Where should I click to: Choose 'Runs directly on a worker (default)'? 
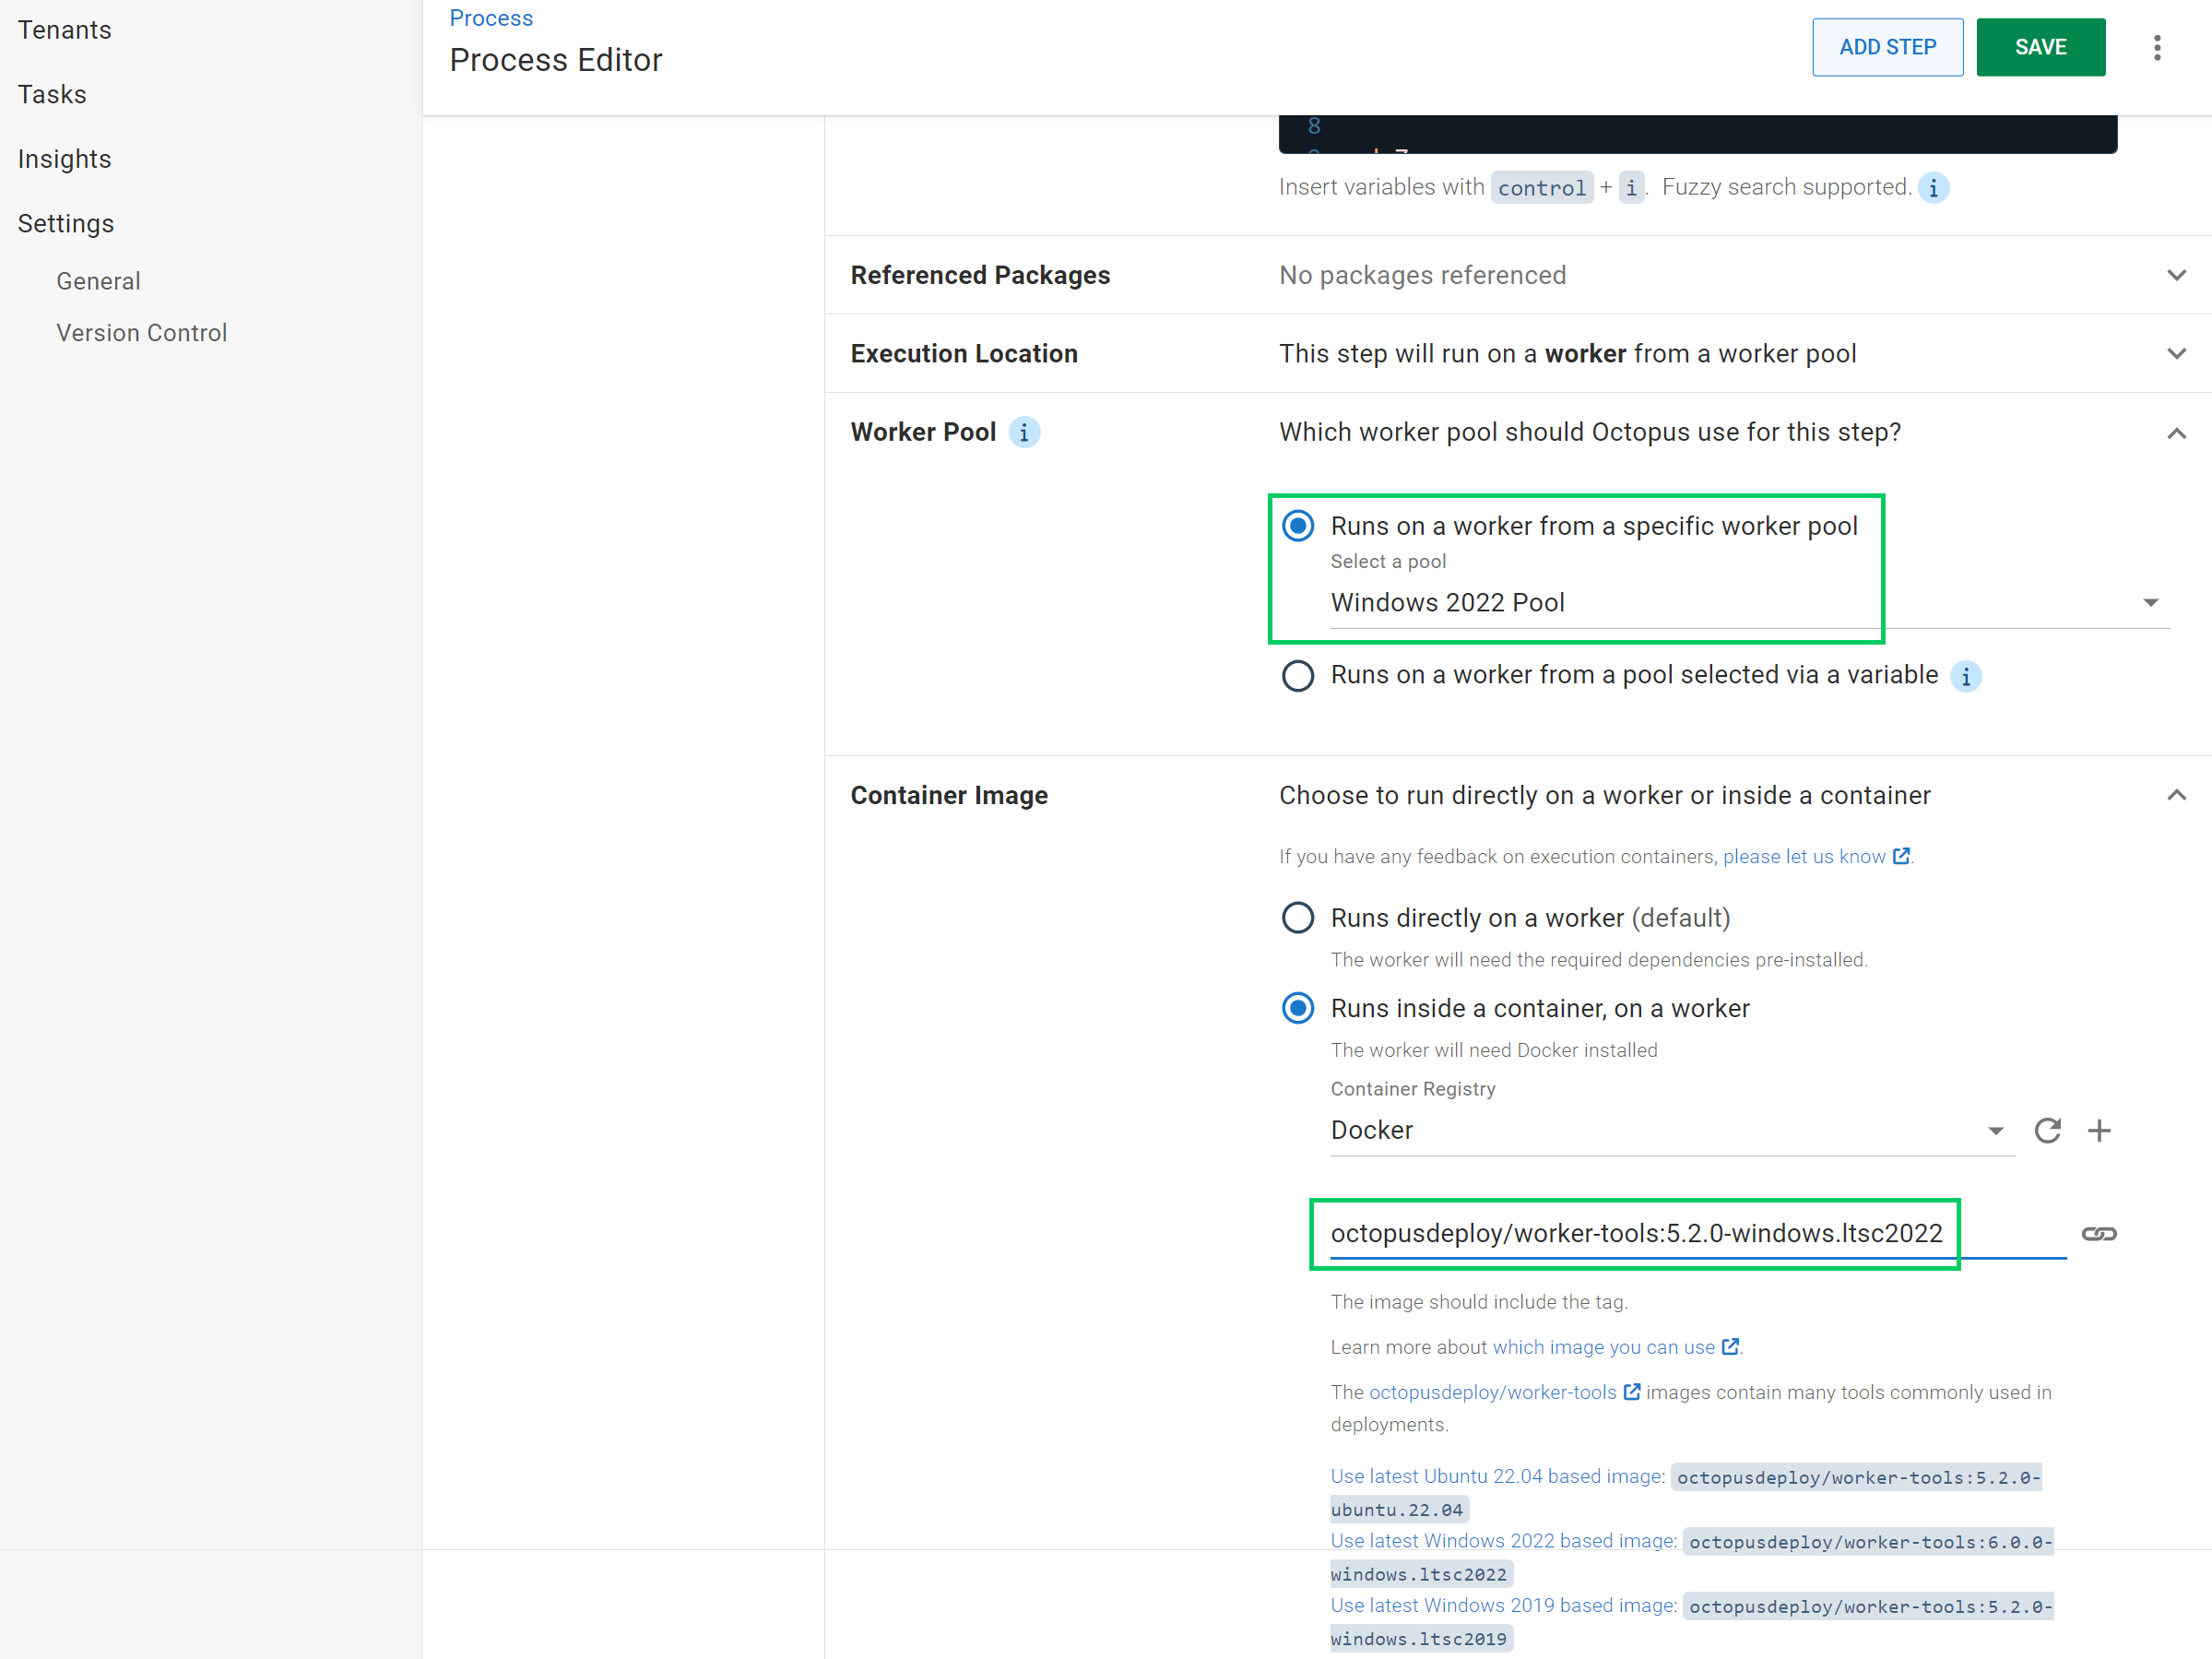1297,918
